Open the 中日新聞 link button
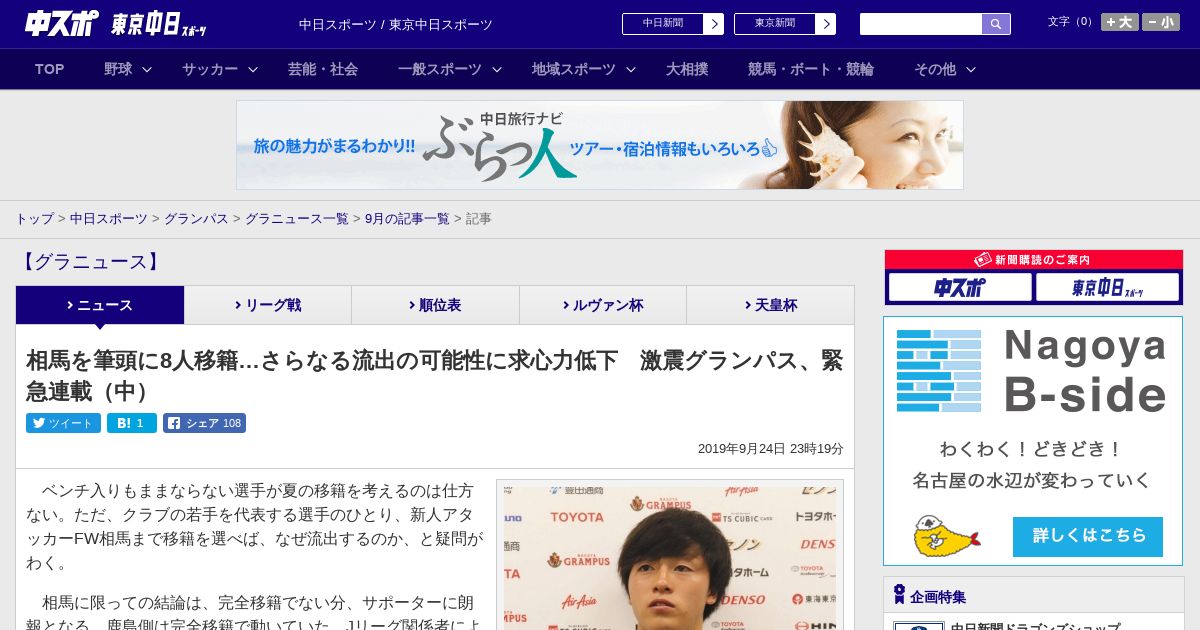This screenshot has height=630, width=1200. [663, 24]
